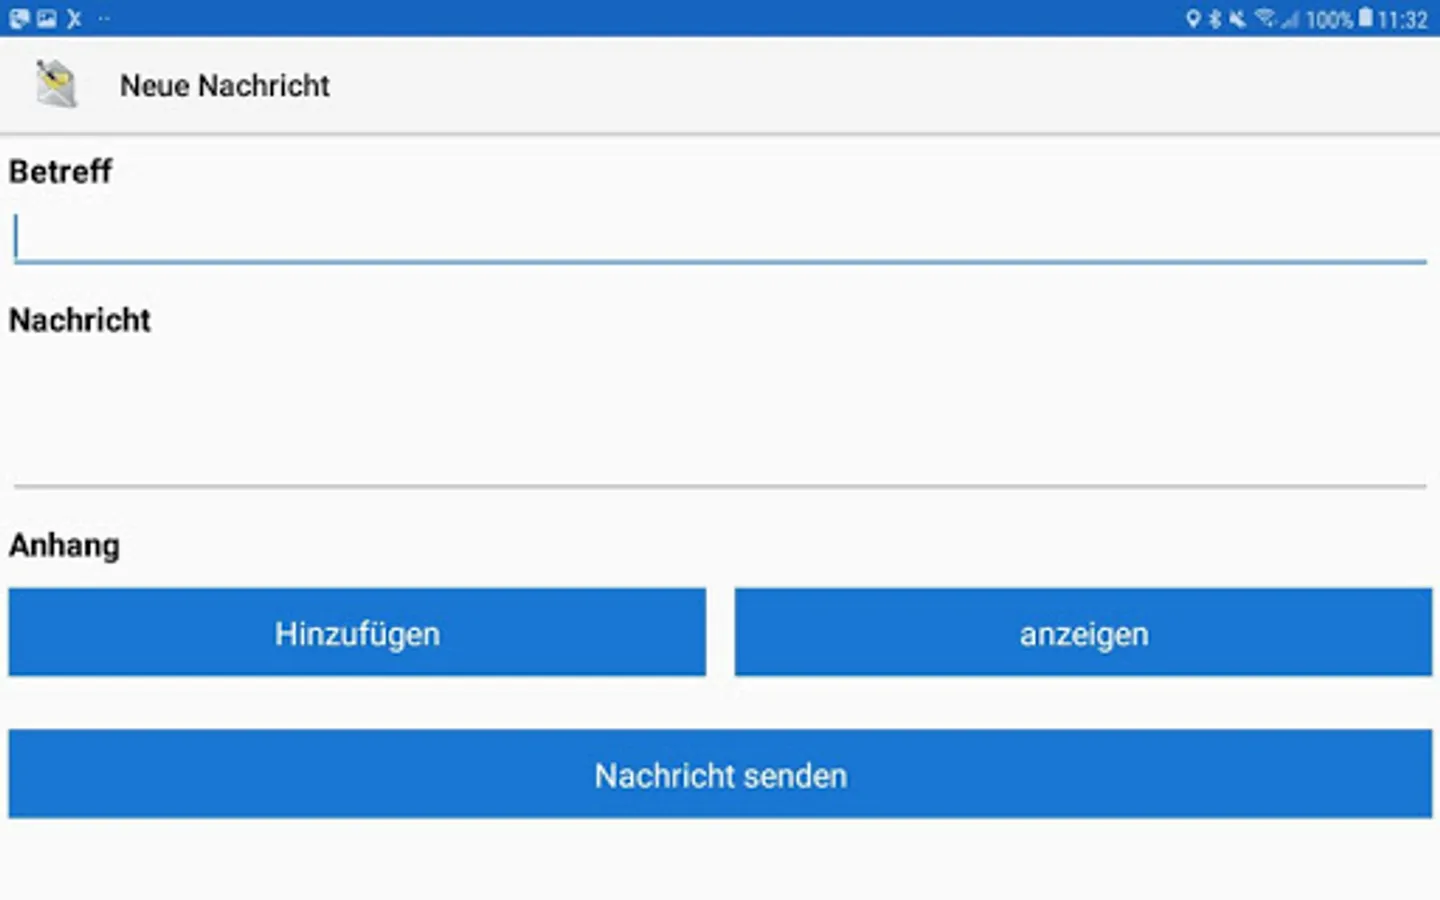Tap the 100% battery percentage text

pyautogui.click(x=1329, y=20)
